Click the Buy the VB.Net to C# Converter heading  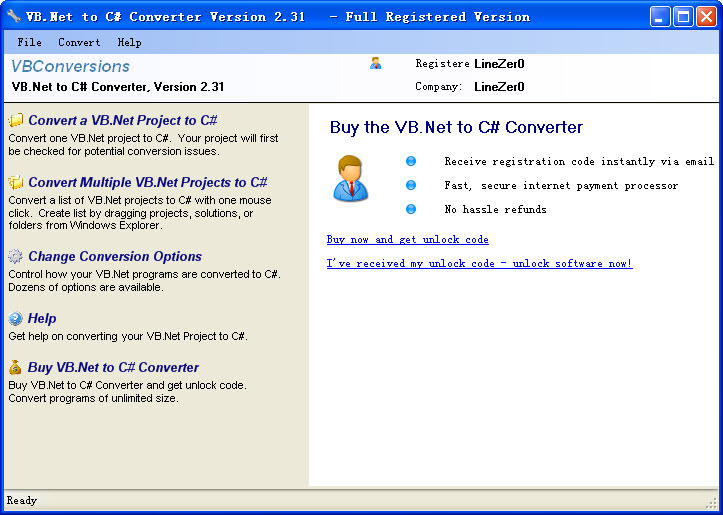(x=456, y=127)
